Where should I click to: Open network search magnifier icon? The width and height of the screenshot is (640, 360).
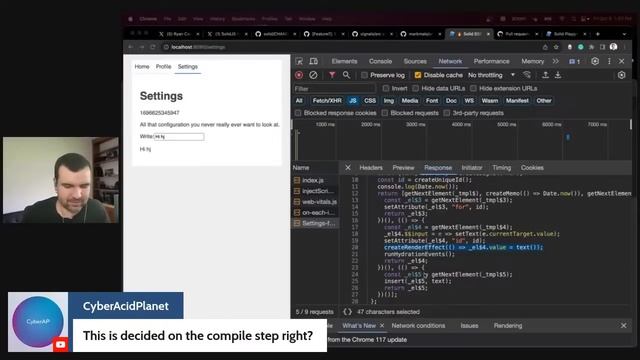346,75
